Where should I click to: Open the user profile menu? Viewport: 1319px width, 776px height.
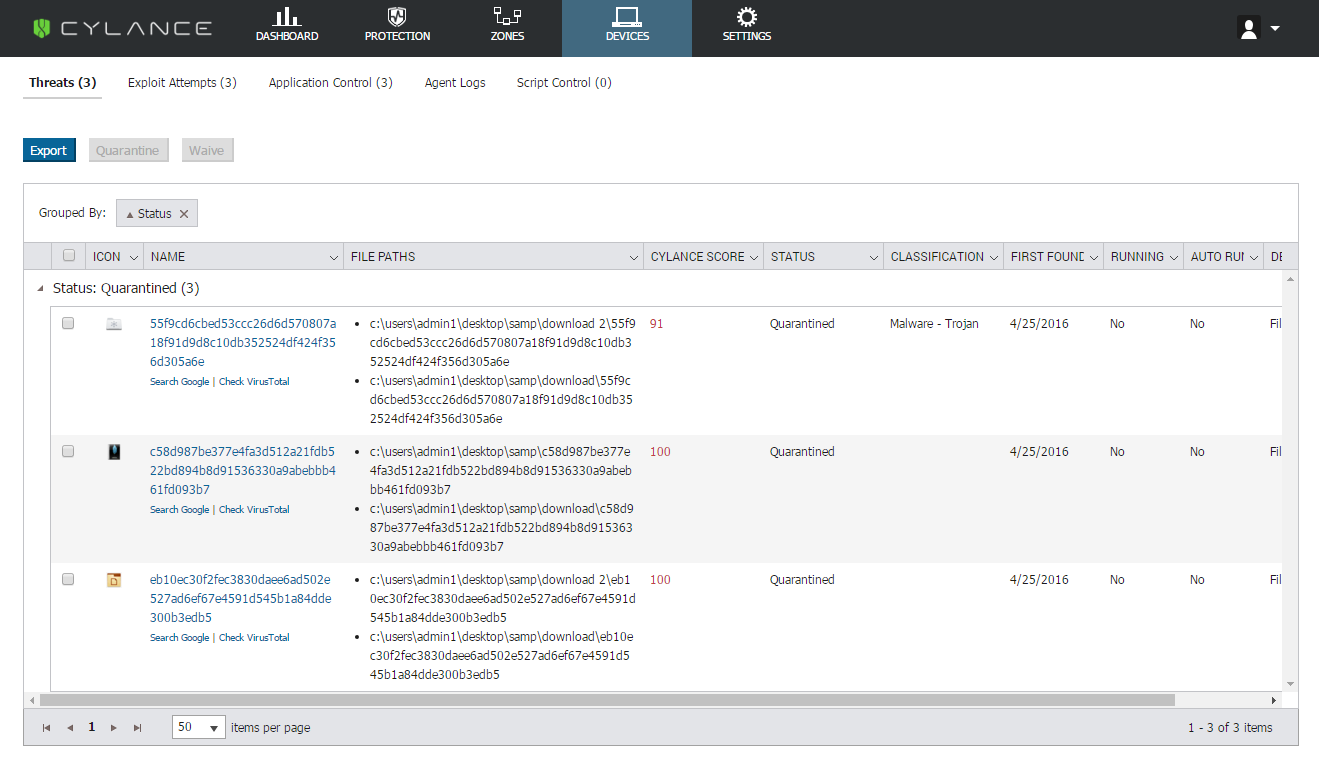1258,28
